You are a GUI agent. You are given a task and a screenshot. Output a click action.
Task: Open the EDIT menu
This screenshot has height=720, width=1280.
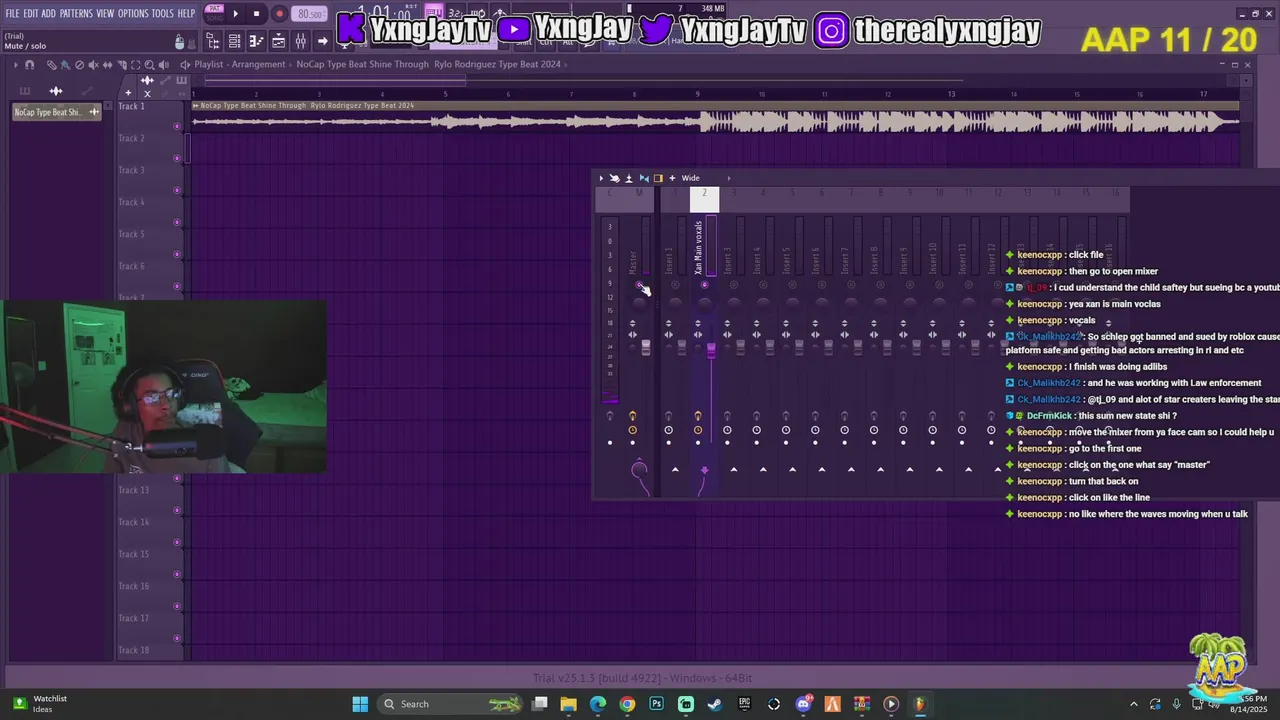[x=31, y=14]
